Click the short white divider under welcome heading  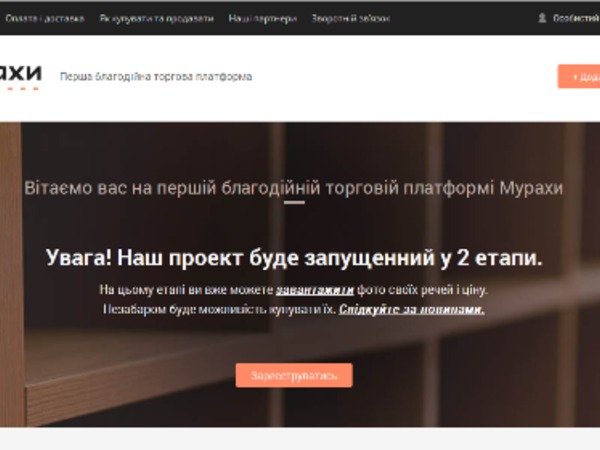[293, 203]
